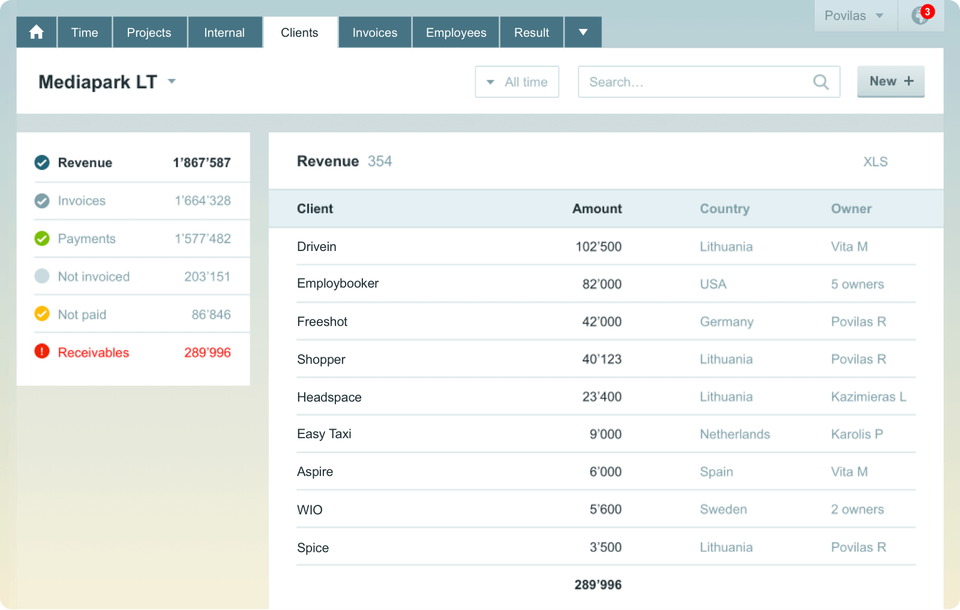960x610 pixels.
Task: Click the New button
Action: click(890, 81)
